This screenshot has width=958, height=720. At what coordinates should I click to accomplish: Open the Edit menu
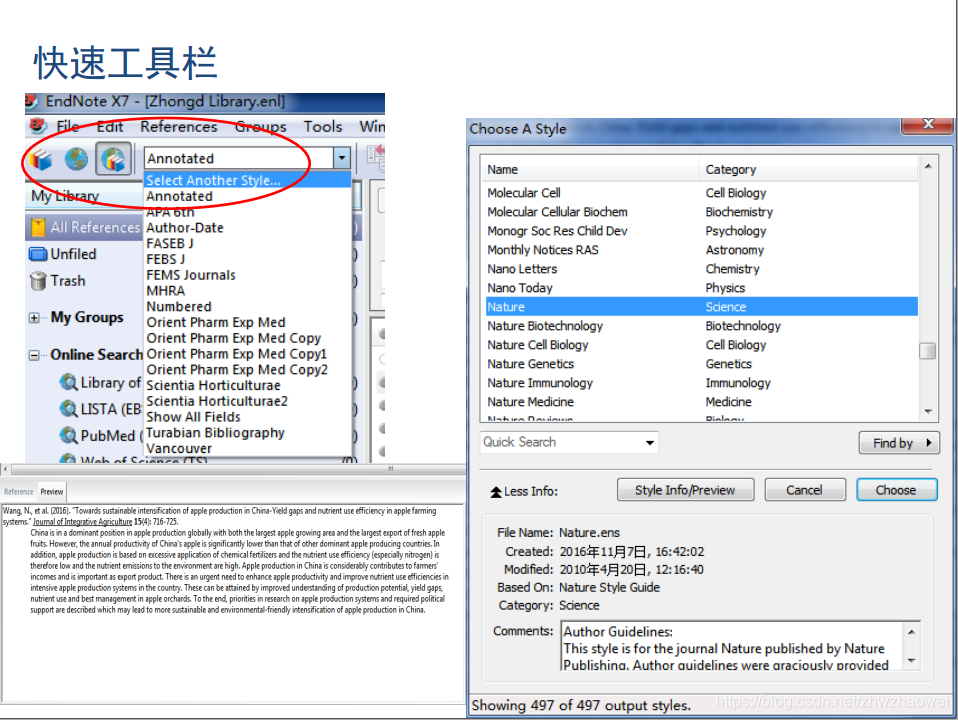click(110, 127)
